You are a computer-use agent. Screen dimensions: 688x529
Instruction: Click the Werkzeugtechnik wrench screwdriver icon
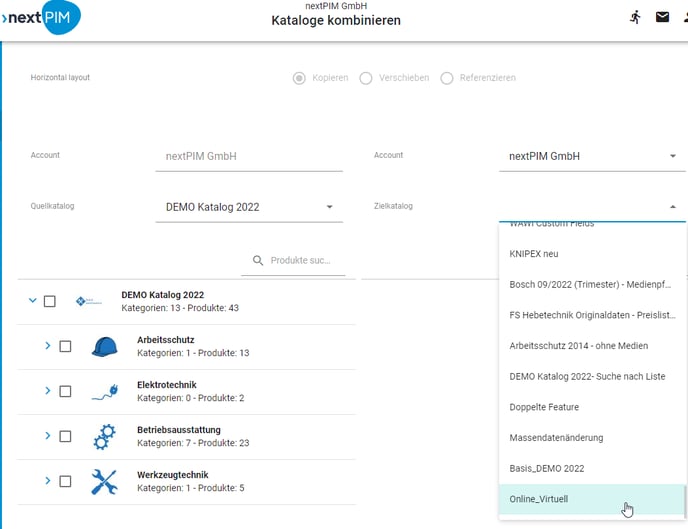click(104, 482)
